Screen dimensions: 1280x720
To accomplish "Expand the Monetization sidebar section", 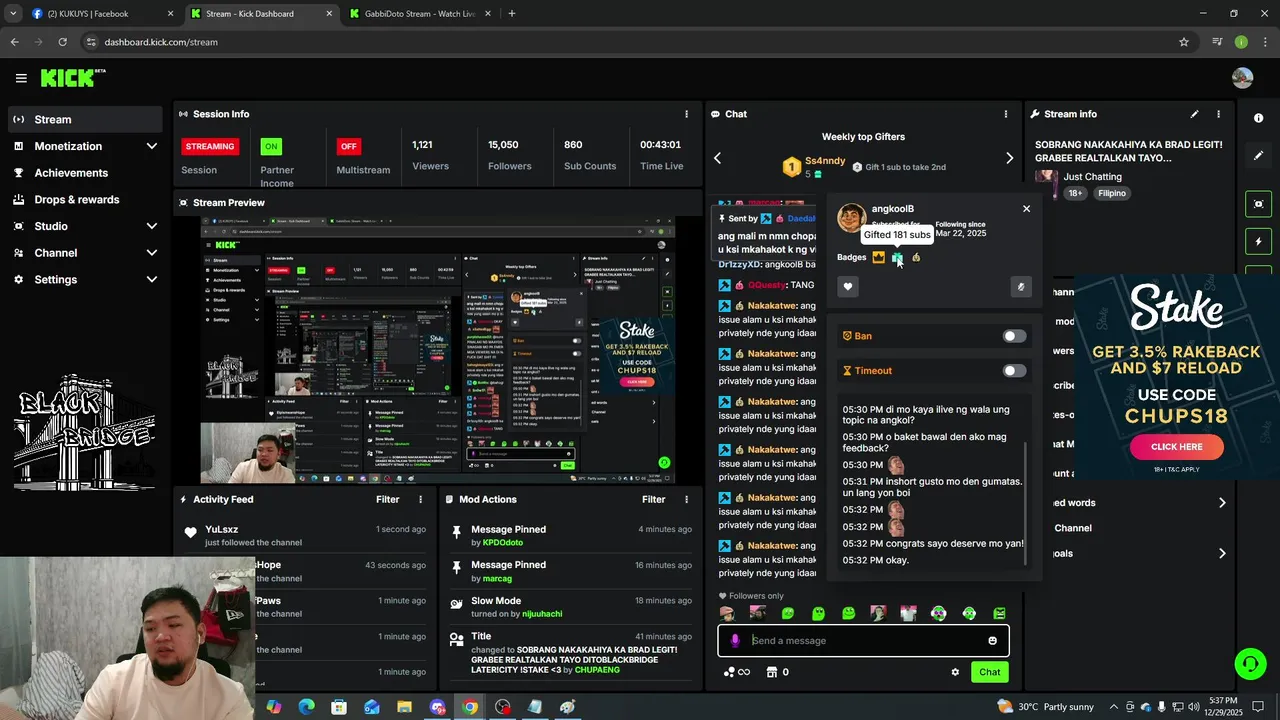I will 152,146.
